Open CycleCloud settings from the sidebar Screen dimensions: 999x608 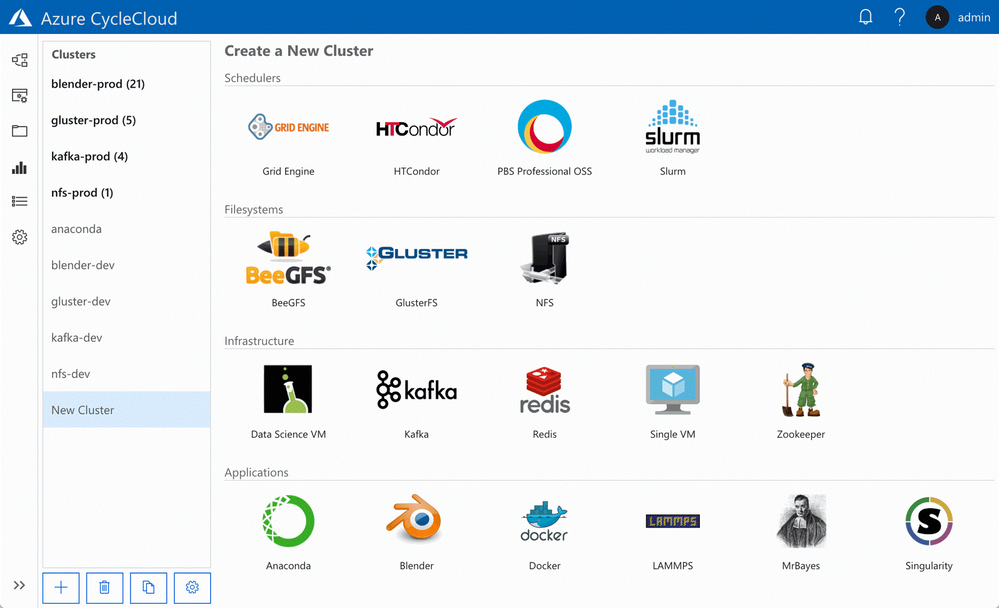point(19,237)
